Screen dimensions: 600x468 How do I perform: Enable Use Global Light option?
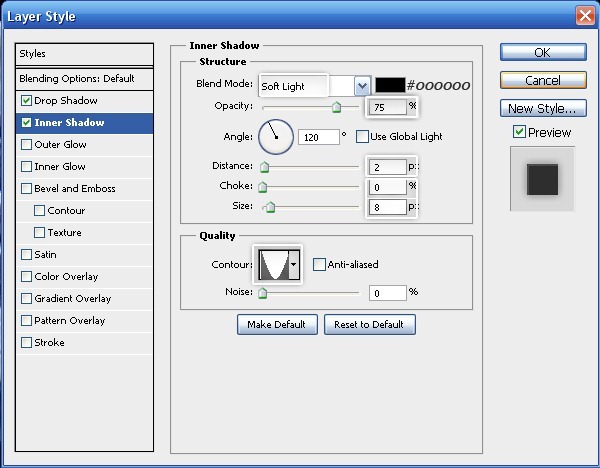pyautogui.click(x=362, y=137)
